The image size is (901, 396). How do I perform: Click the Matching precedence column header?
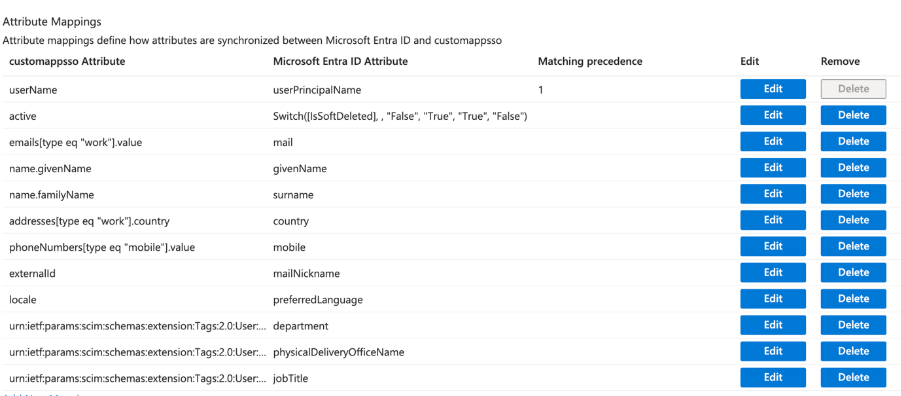[590, 61]
